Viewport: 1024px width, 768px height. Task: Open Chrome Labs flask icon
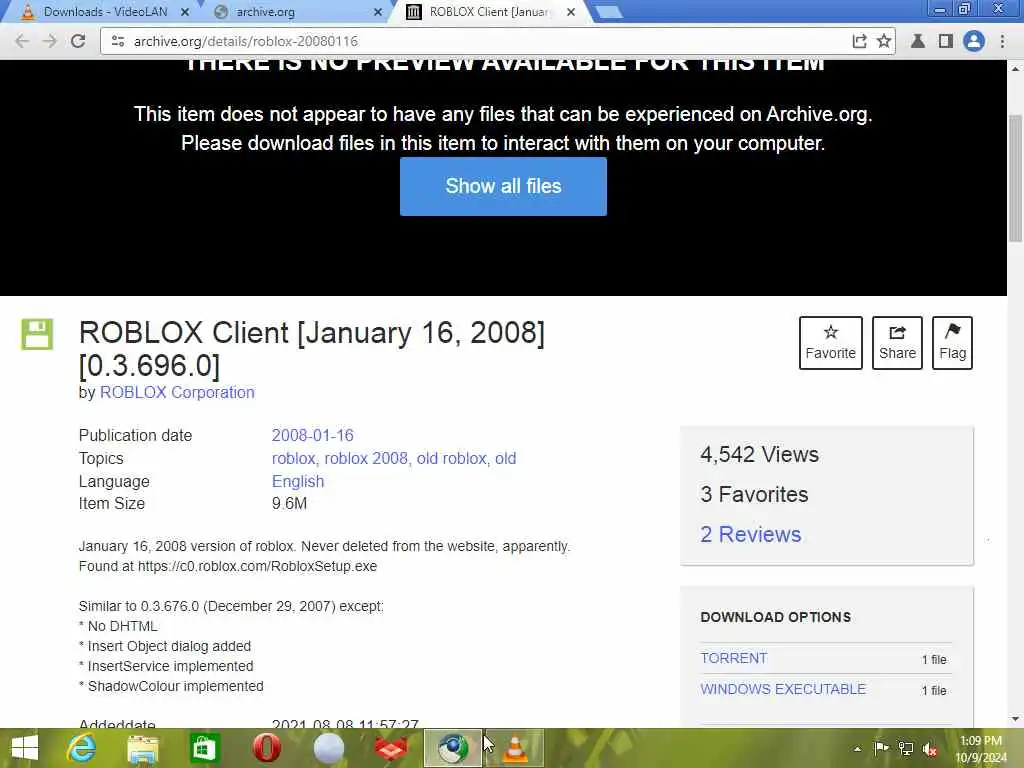[918, 41]
